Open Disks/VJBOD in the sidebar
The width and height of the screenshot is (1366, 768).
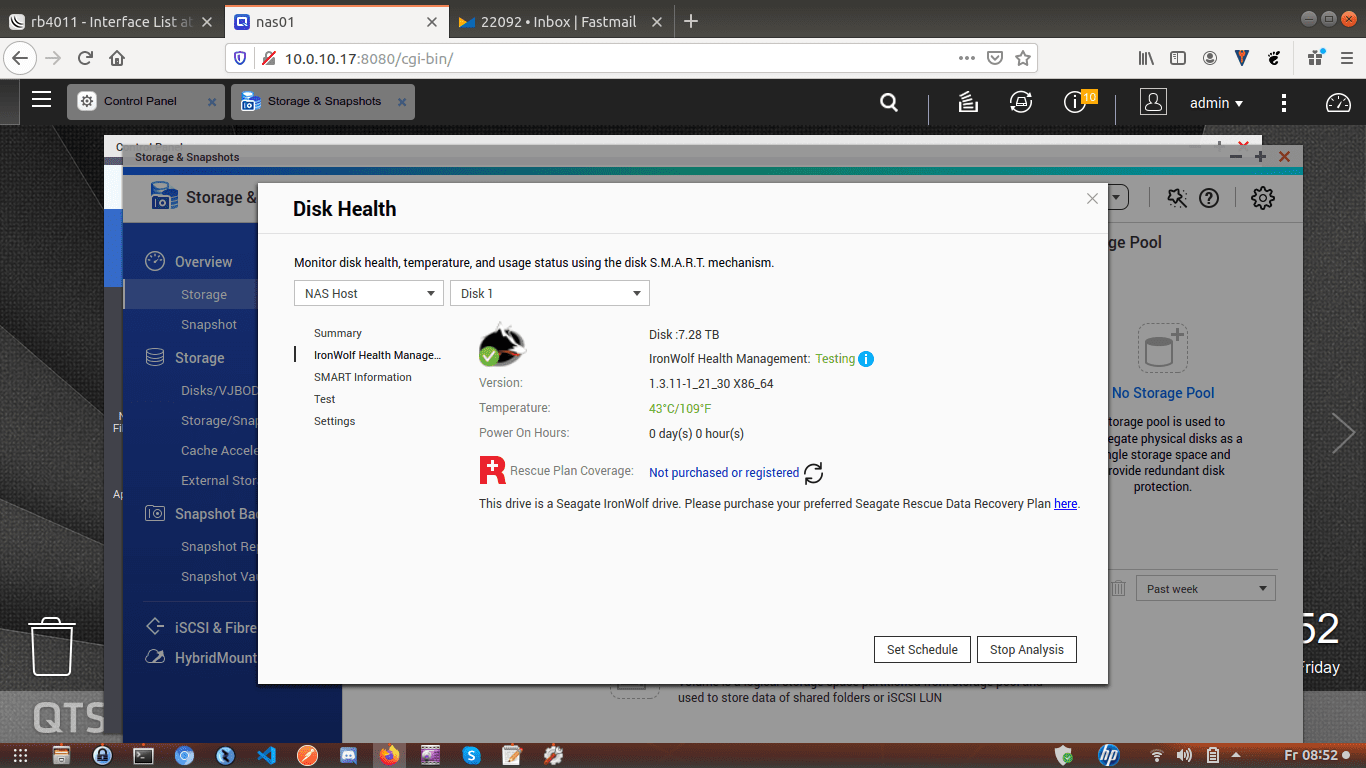pyautogui.click(x=218, y=390)
